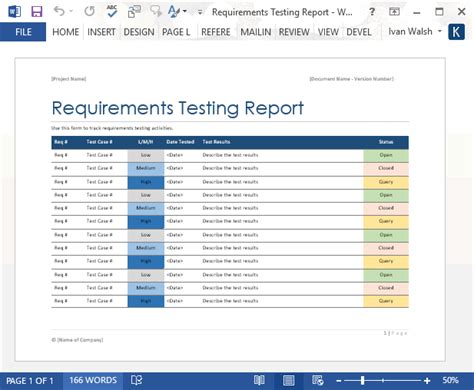The height and width of the screenshot is (390, 474).
Task: Switch to Web Layout view
Action: click(317, 380)
